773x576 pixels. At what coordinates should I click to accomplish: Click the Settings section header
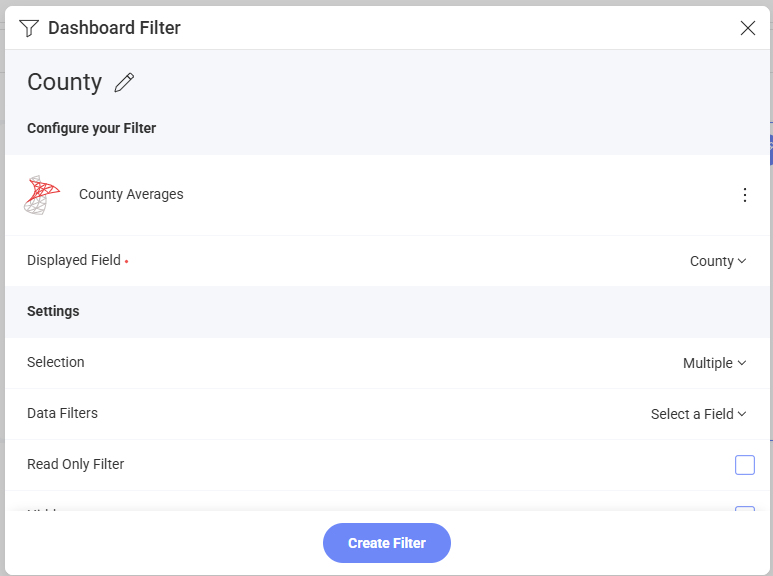coord(53,311)
